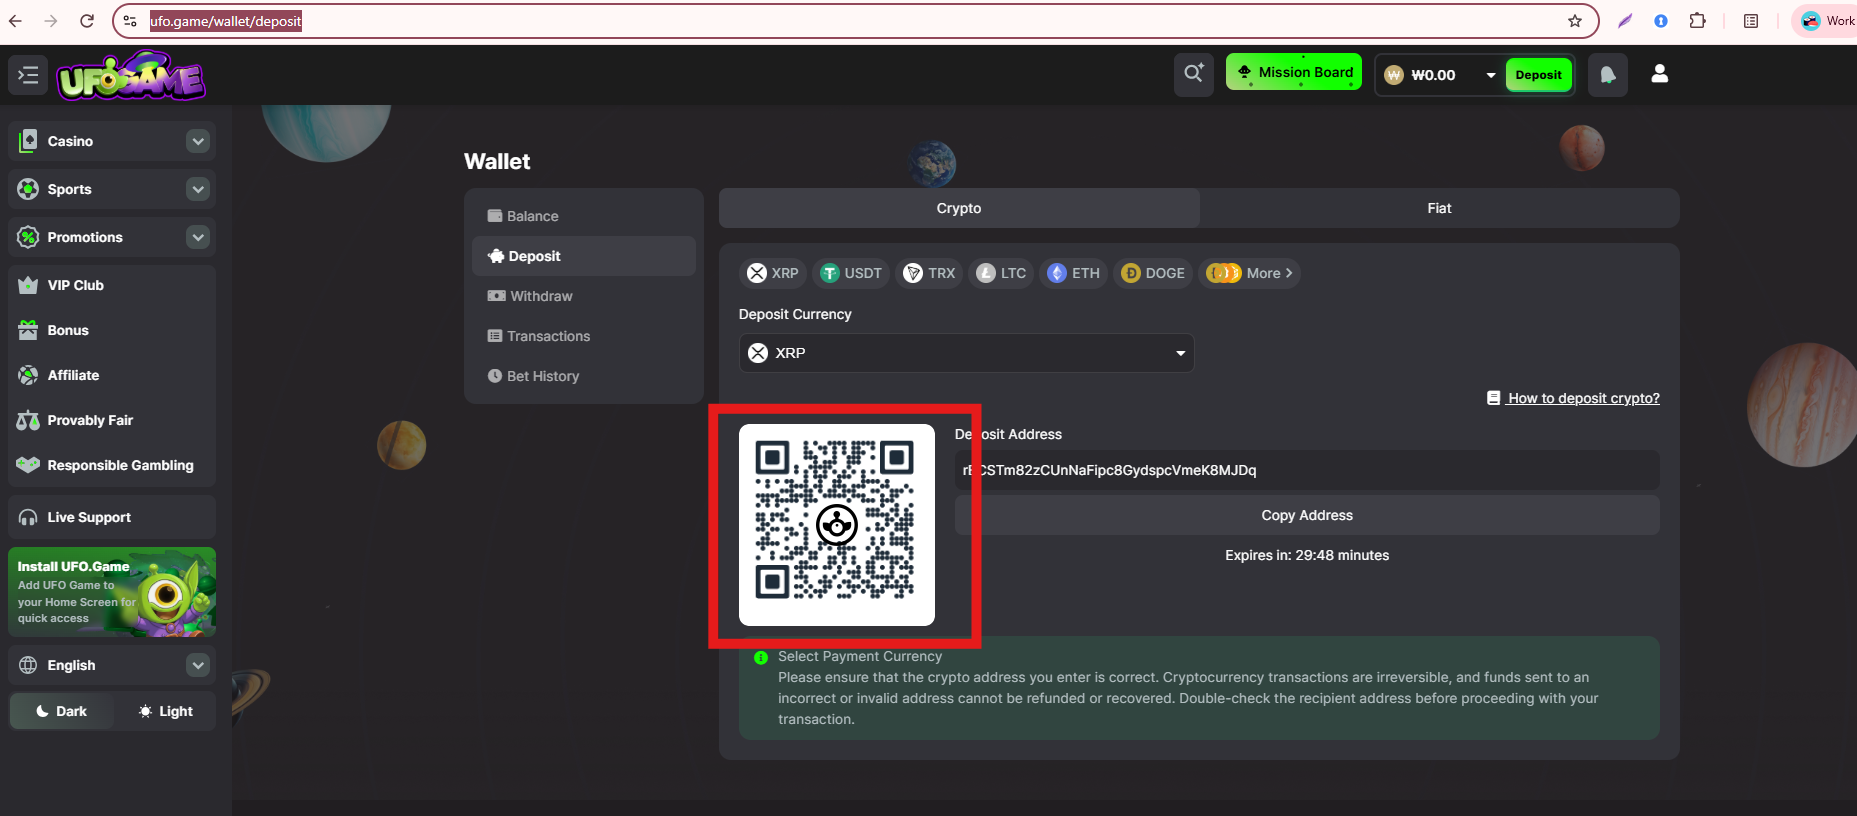This screenshot has width=1857, height=816.
Task: Select LTC coin chip
Action: pyautogui.click(x=1001, y=273)
